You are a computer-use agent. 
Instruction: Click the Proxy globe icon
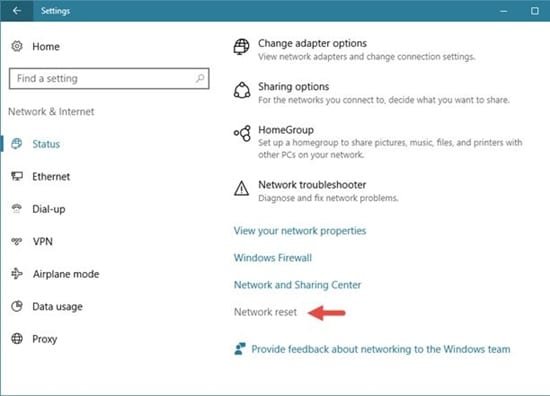(x=16, y=339)
